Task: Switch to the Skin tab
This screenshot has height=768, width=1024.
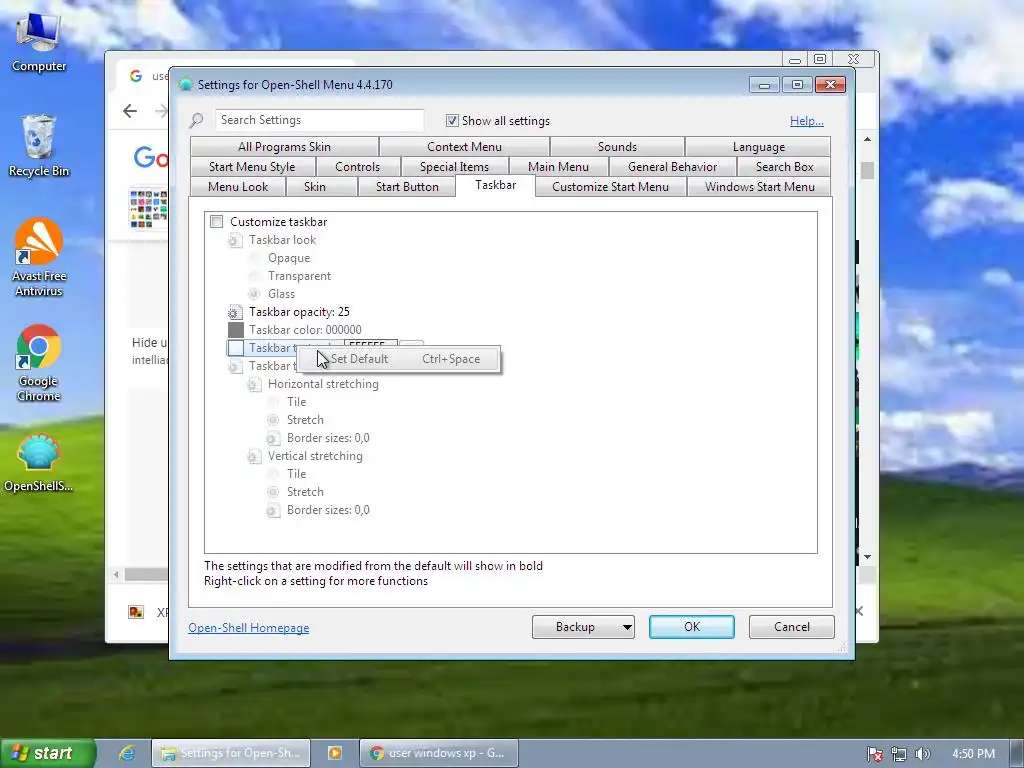Action: [315, 187]
